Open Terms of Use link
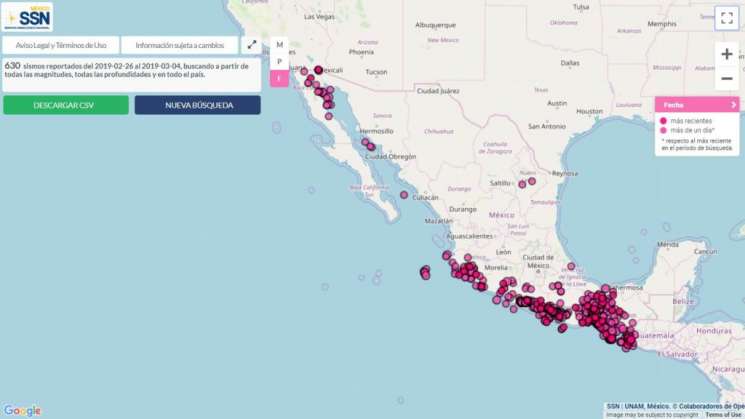745x419 pixels. [723, 415]
